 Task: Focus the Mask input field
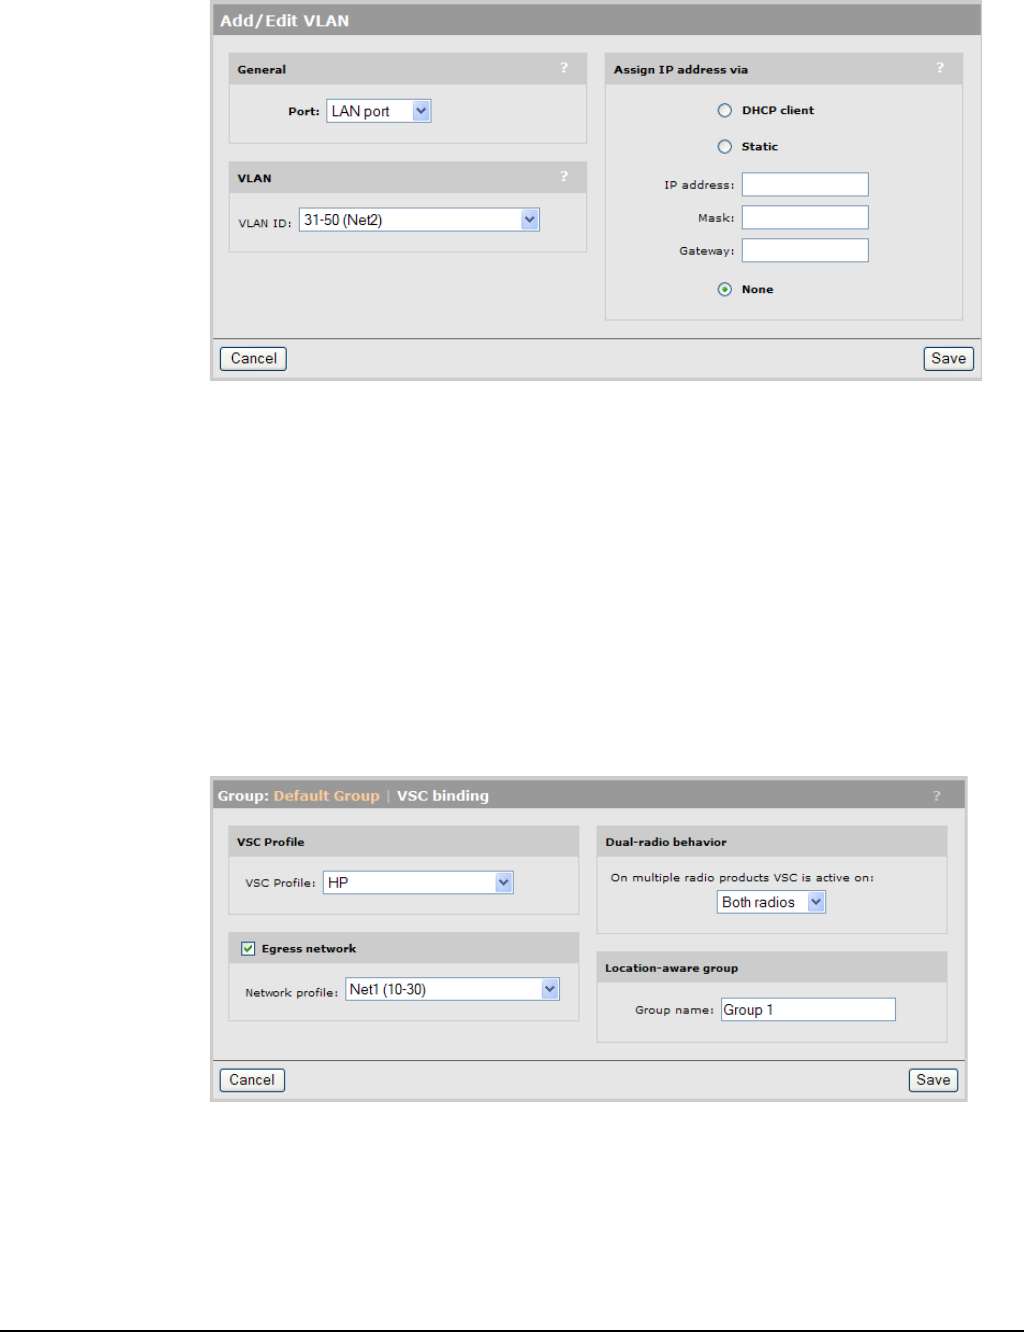tap(805, 218)
